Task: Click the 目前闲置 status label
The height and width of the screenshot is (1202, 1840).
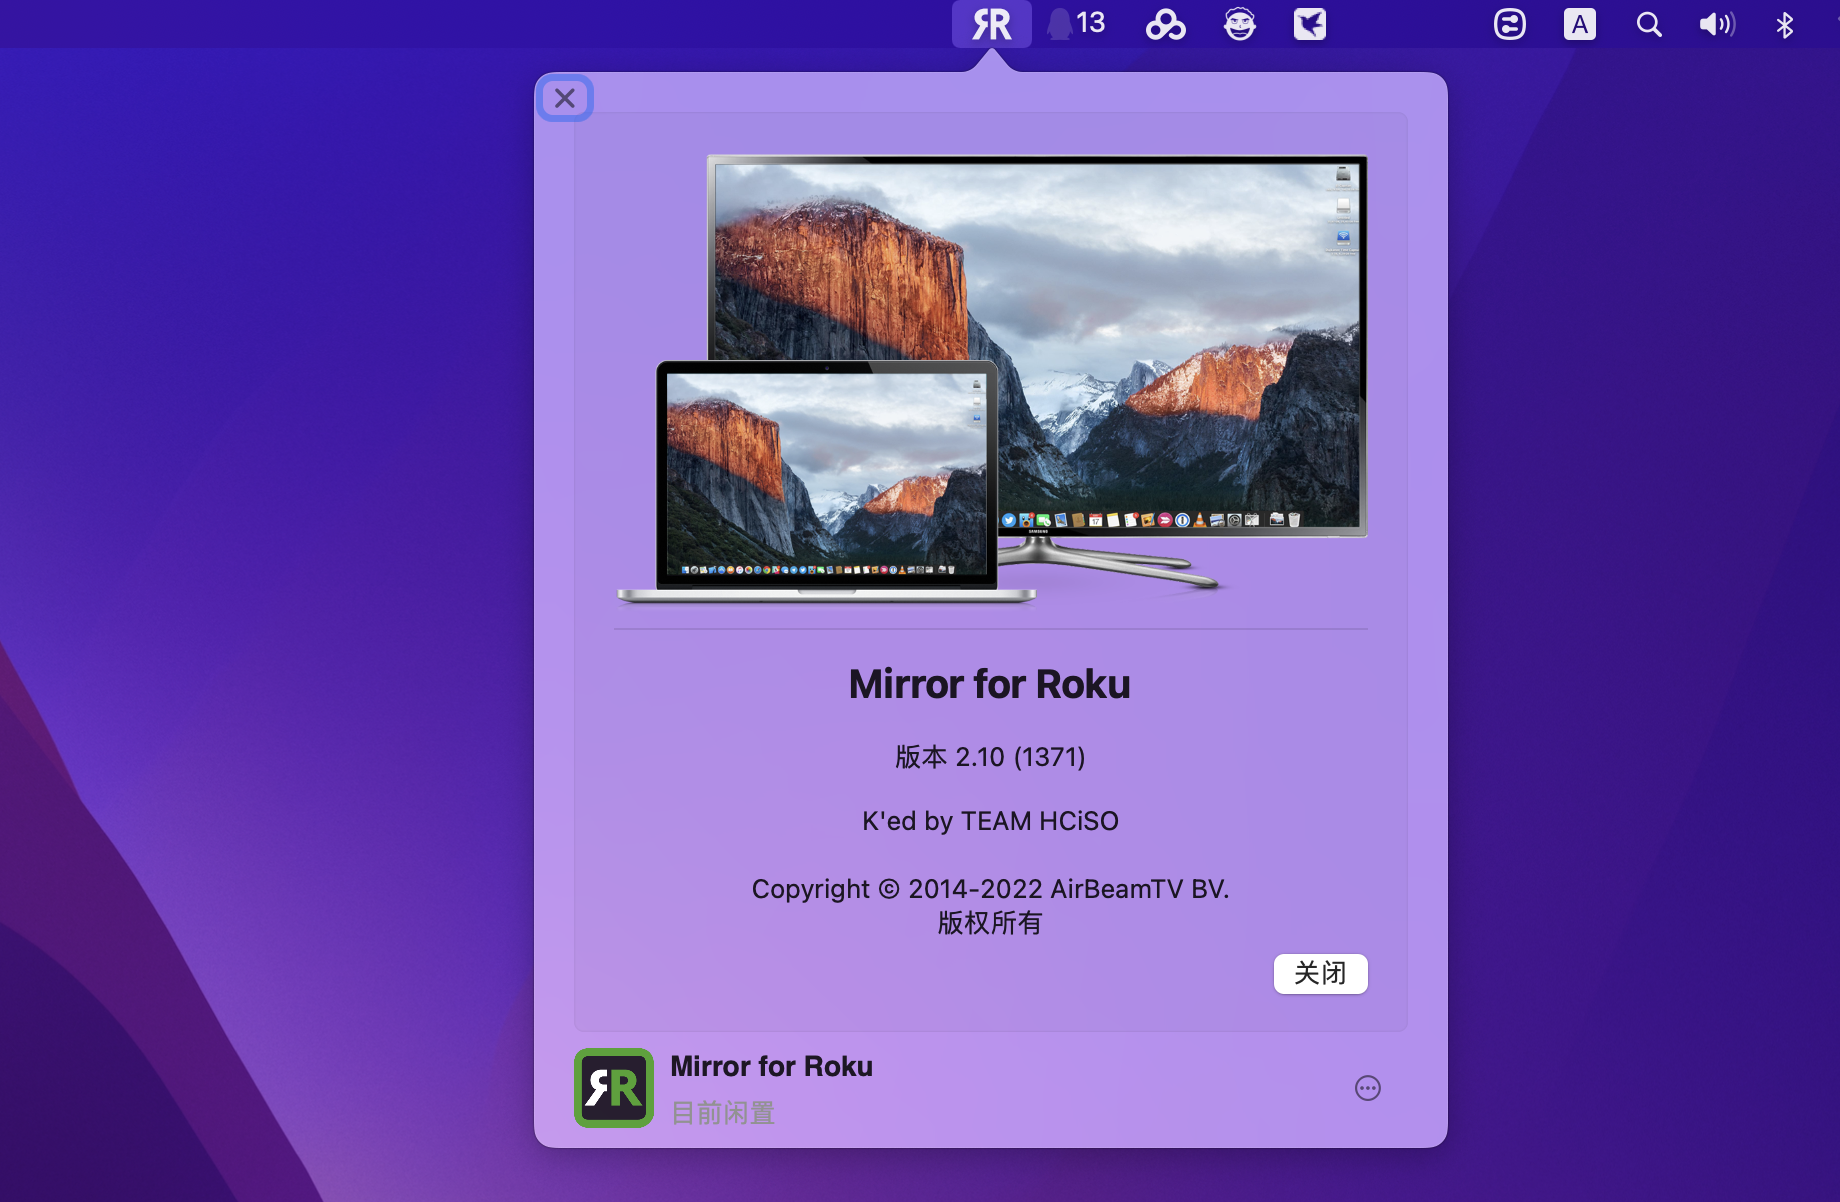Action: click(x=722, y=1113)
